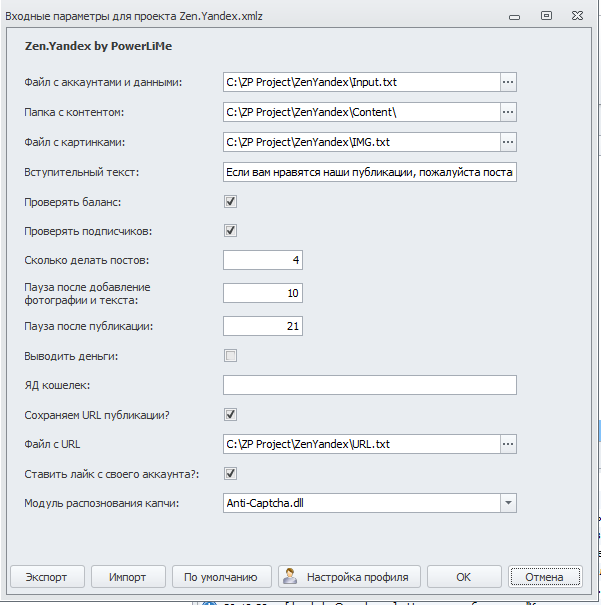The image size is (601, 605).
Task: Click the Пауза после публикации field
Action: 263,326
